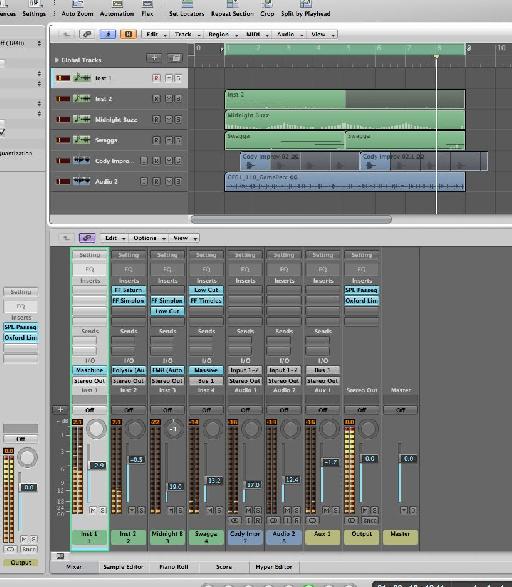The image size is (512, 587).
Task: Click the Inst 1 volume fader in mixer
Action: (x=98, y=465)
